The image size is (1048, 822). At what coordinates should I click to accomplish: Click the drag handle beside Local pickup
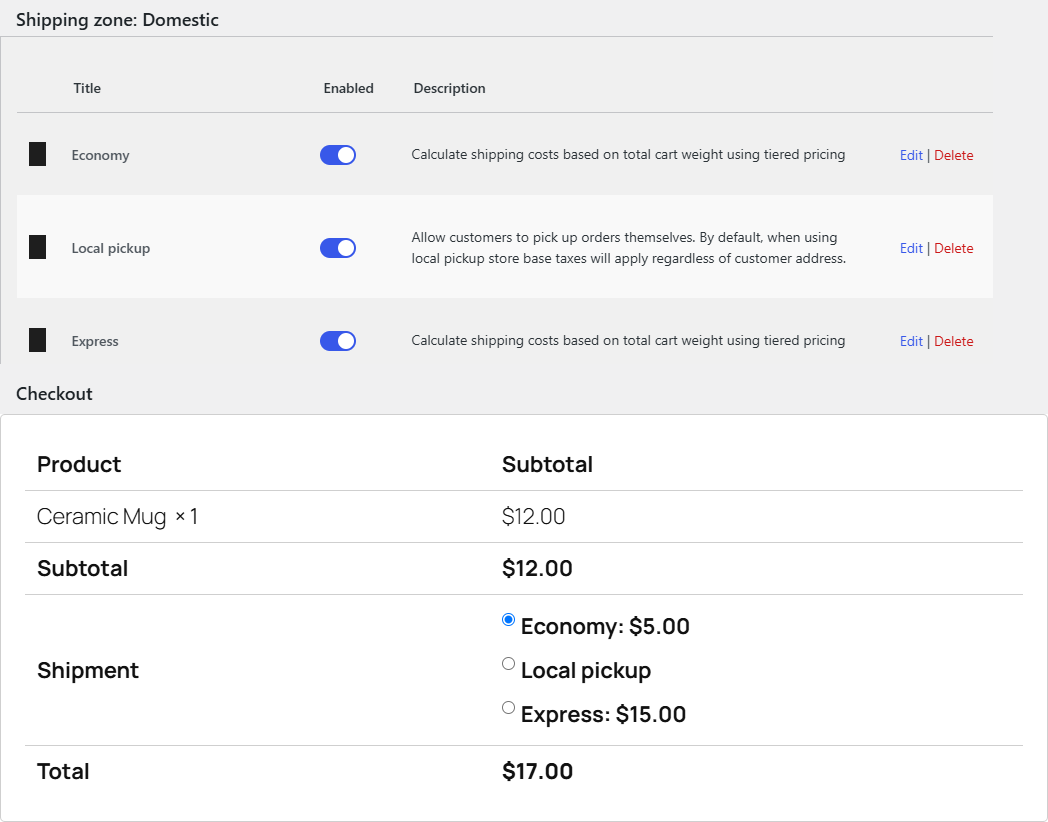click(x=37, y=247)
